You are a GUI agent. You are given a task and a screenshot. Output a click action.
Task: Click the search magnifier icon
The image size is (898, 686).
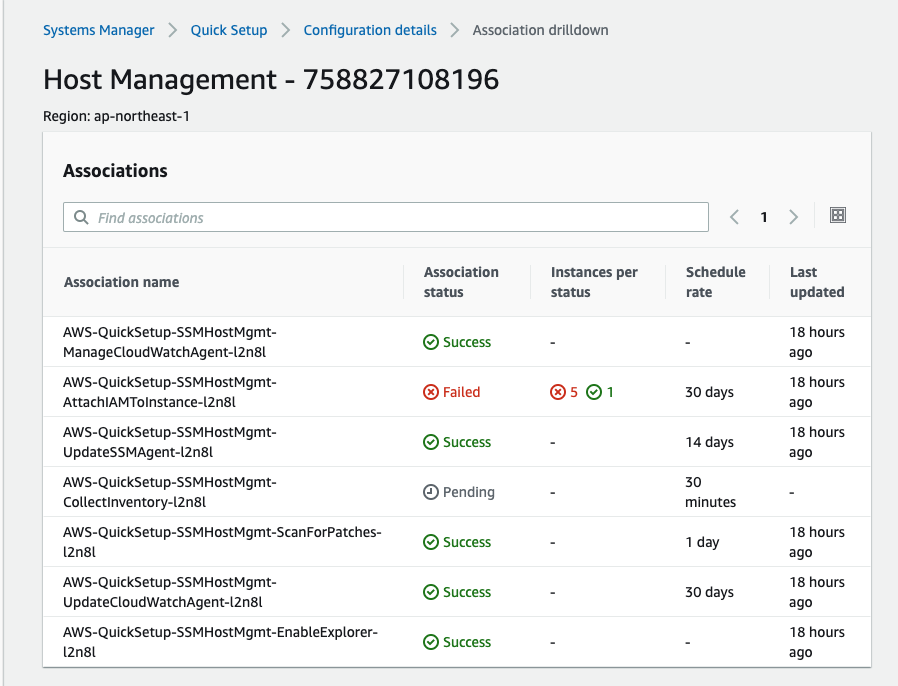(x=81, y=218)
